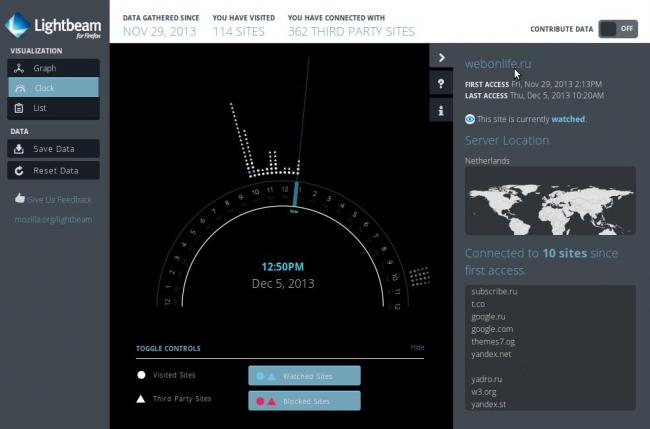Open the info 'i' panel
This screenshot has height=429, width=650.
441,110
